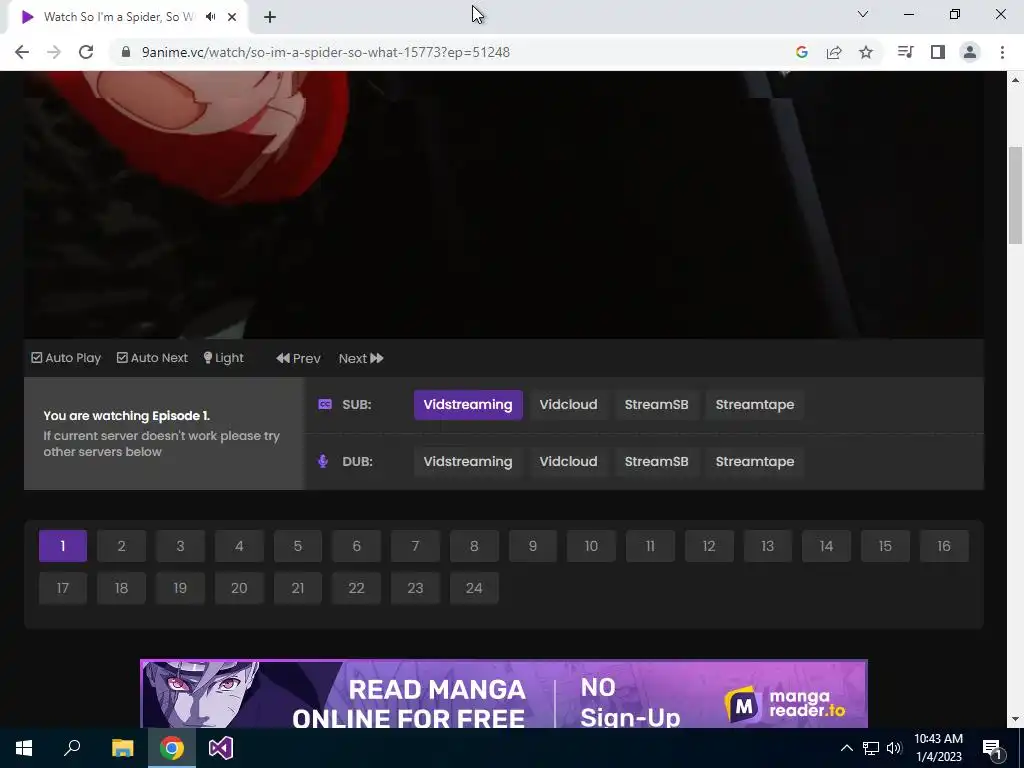Screen dimensions: 1024x768
Task: Skip to next episode with Next
Action: click(361, 358)
